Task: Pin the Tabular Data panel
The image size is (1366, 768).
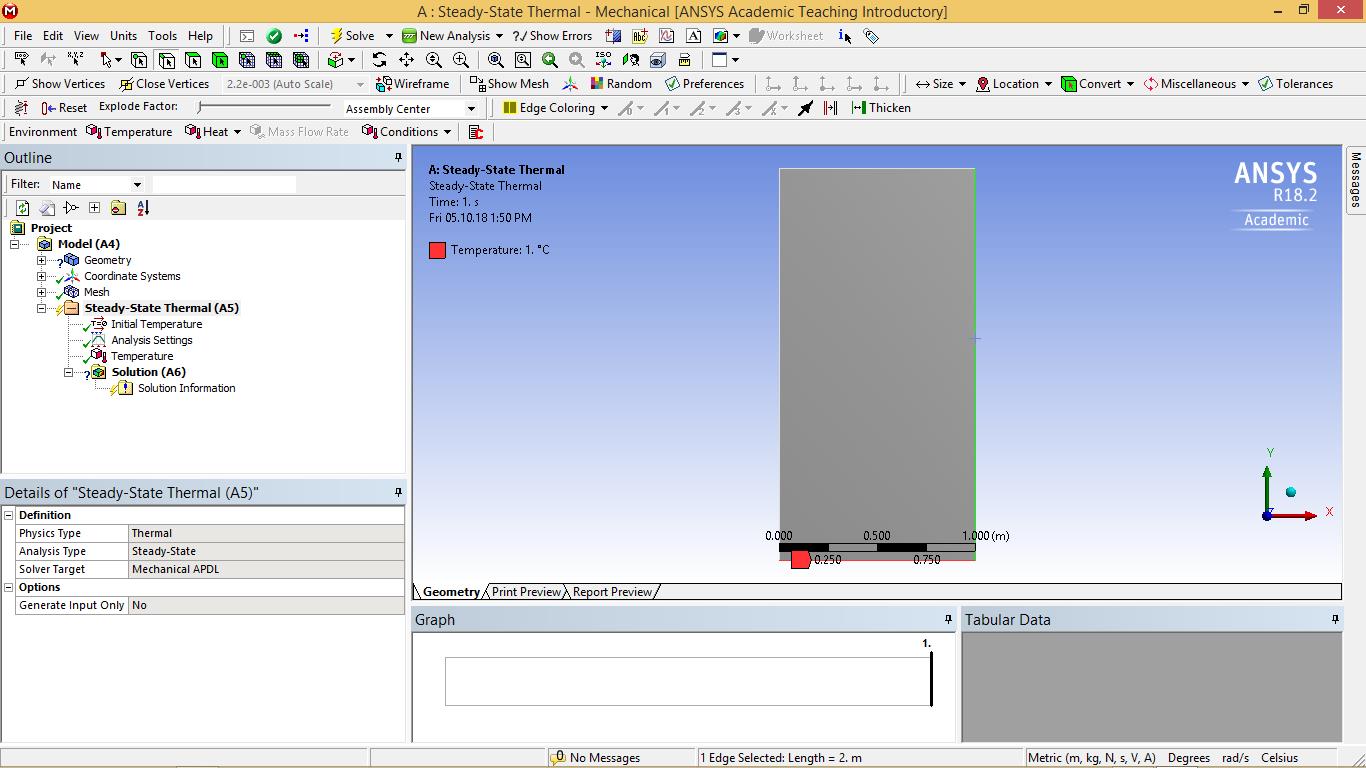Action: click(1335, 620)
